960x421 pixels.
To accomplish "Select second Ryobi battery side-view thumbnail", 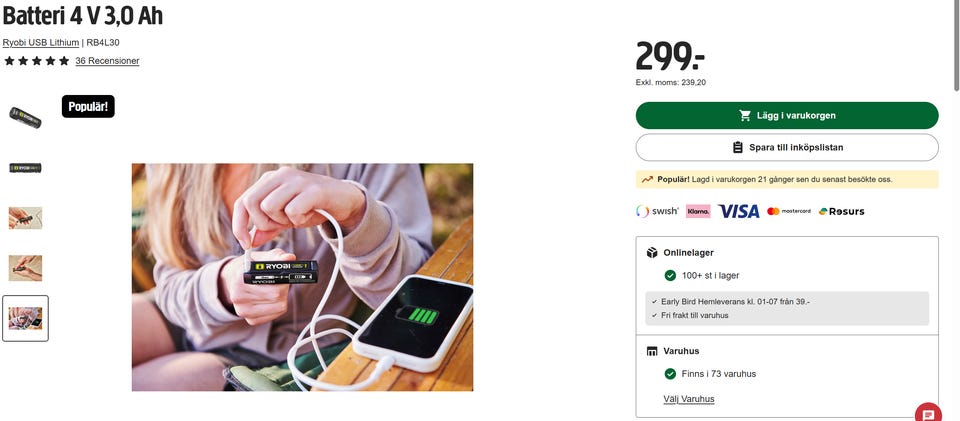I will [x=25, y=168].
